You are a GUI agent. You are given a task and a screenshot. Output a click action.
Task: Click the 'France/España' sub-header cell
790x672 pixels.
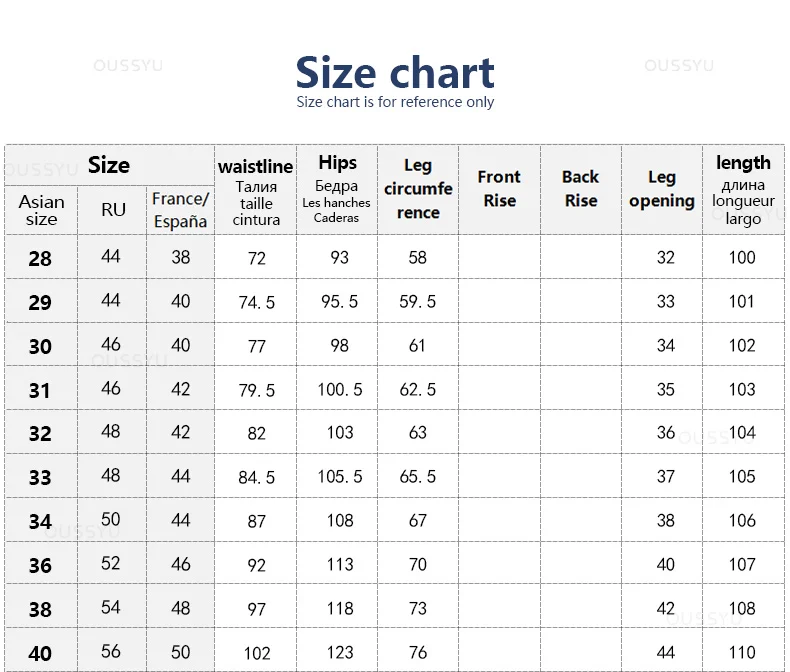[180, 210]
